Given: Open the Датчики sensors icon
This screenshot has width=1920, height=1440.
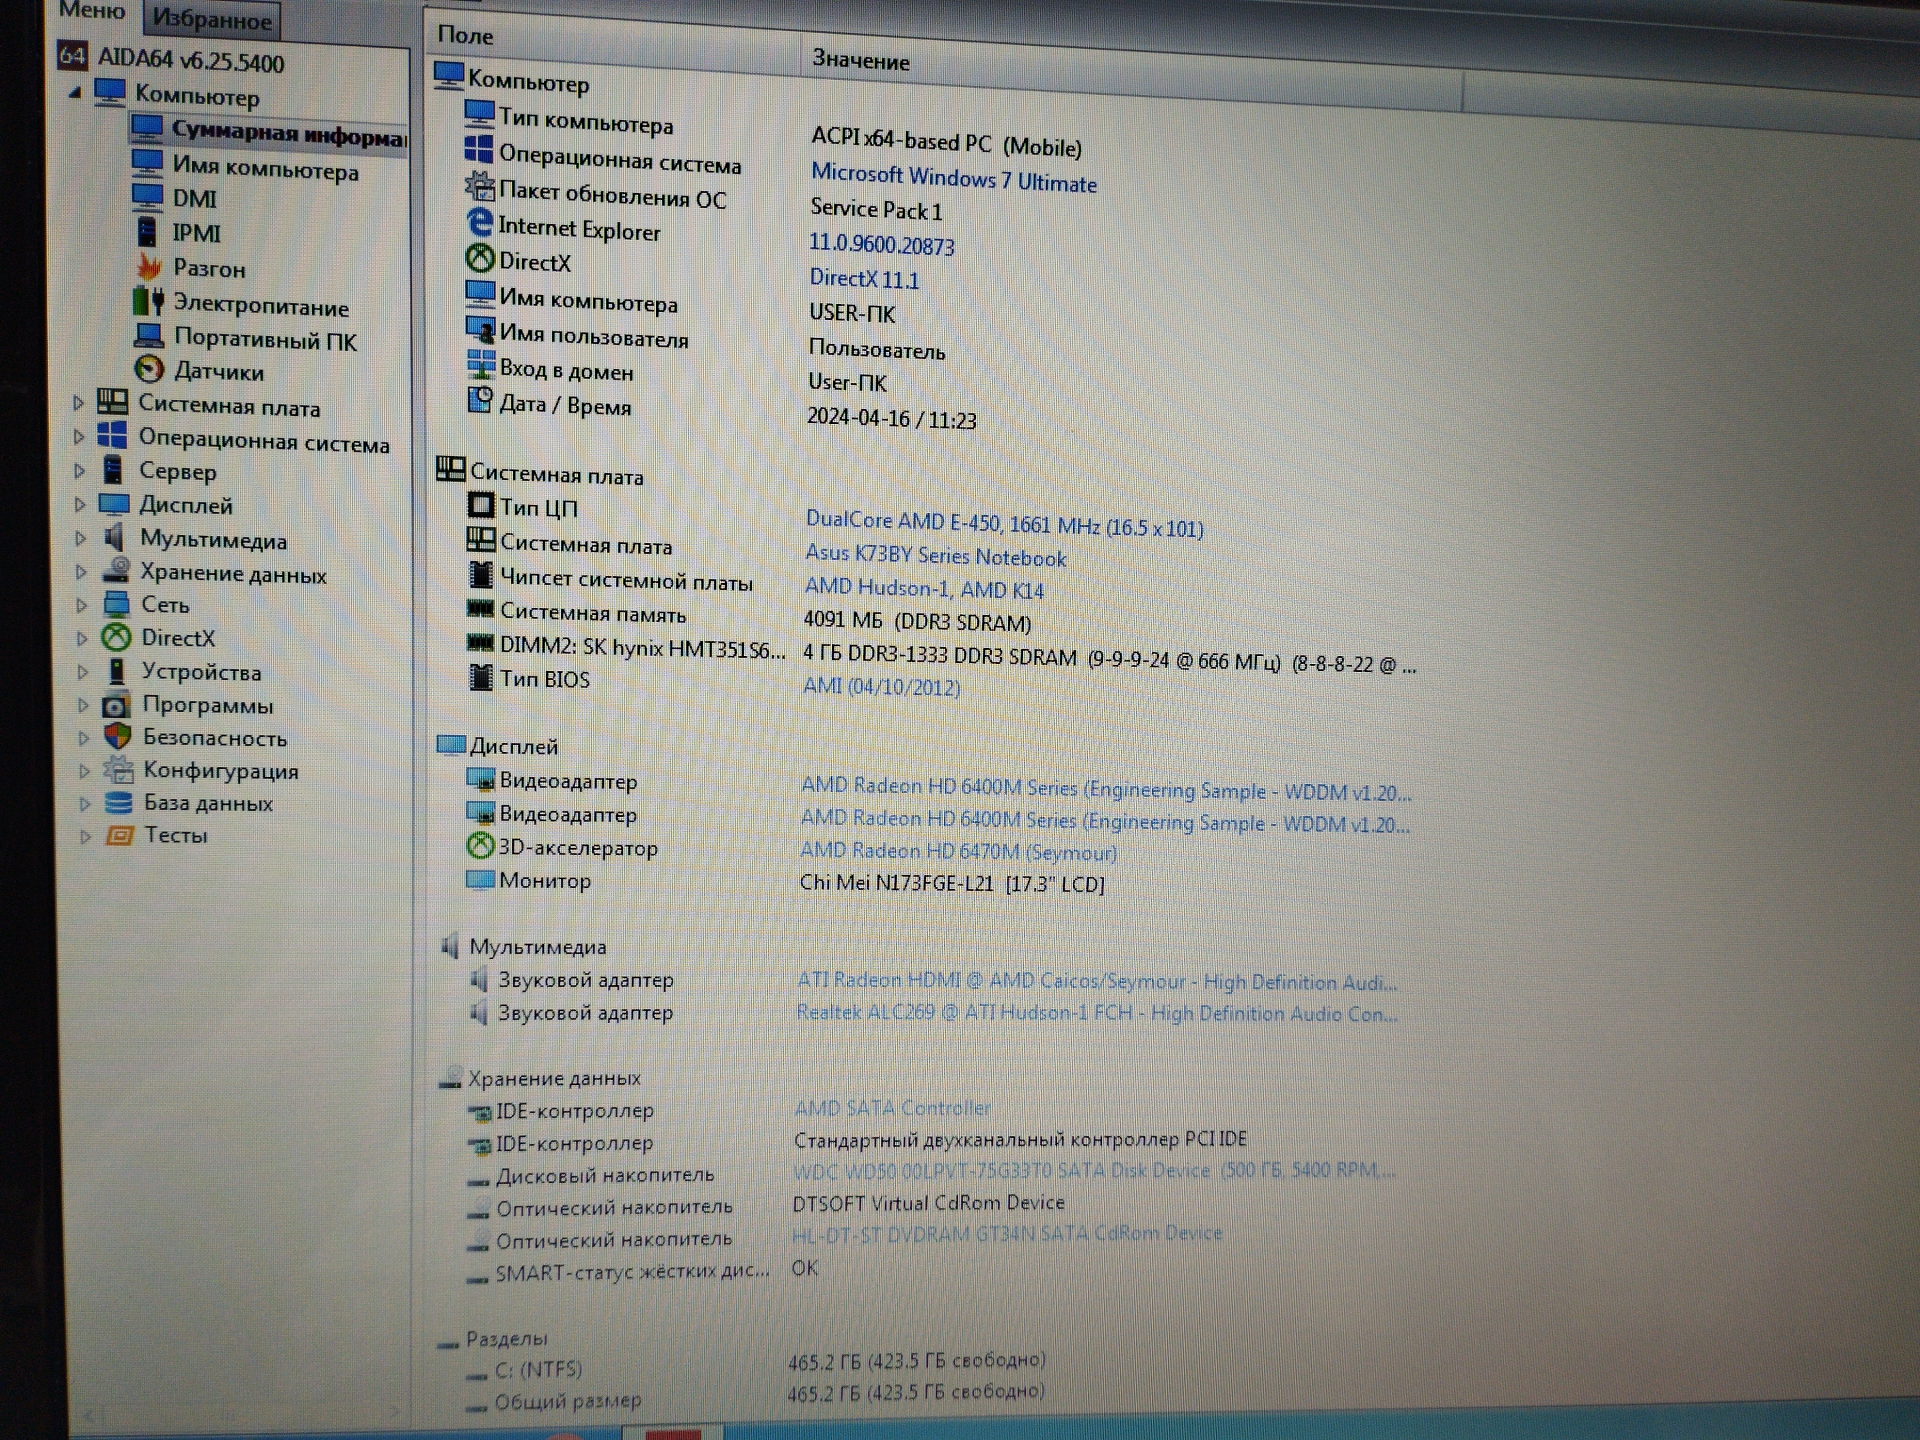Looking at the screenshot, I should (149, 369).
